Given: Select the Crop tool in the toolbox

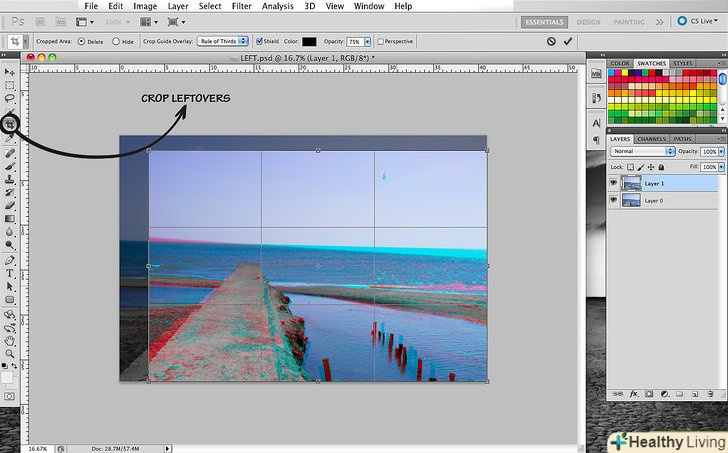Looking at the screenshot, I should click(x=10, y=125).
